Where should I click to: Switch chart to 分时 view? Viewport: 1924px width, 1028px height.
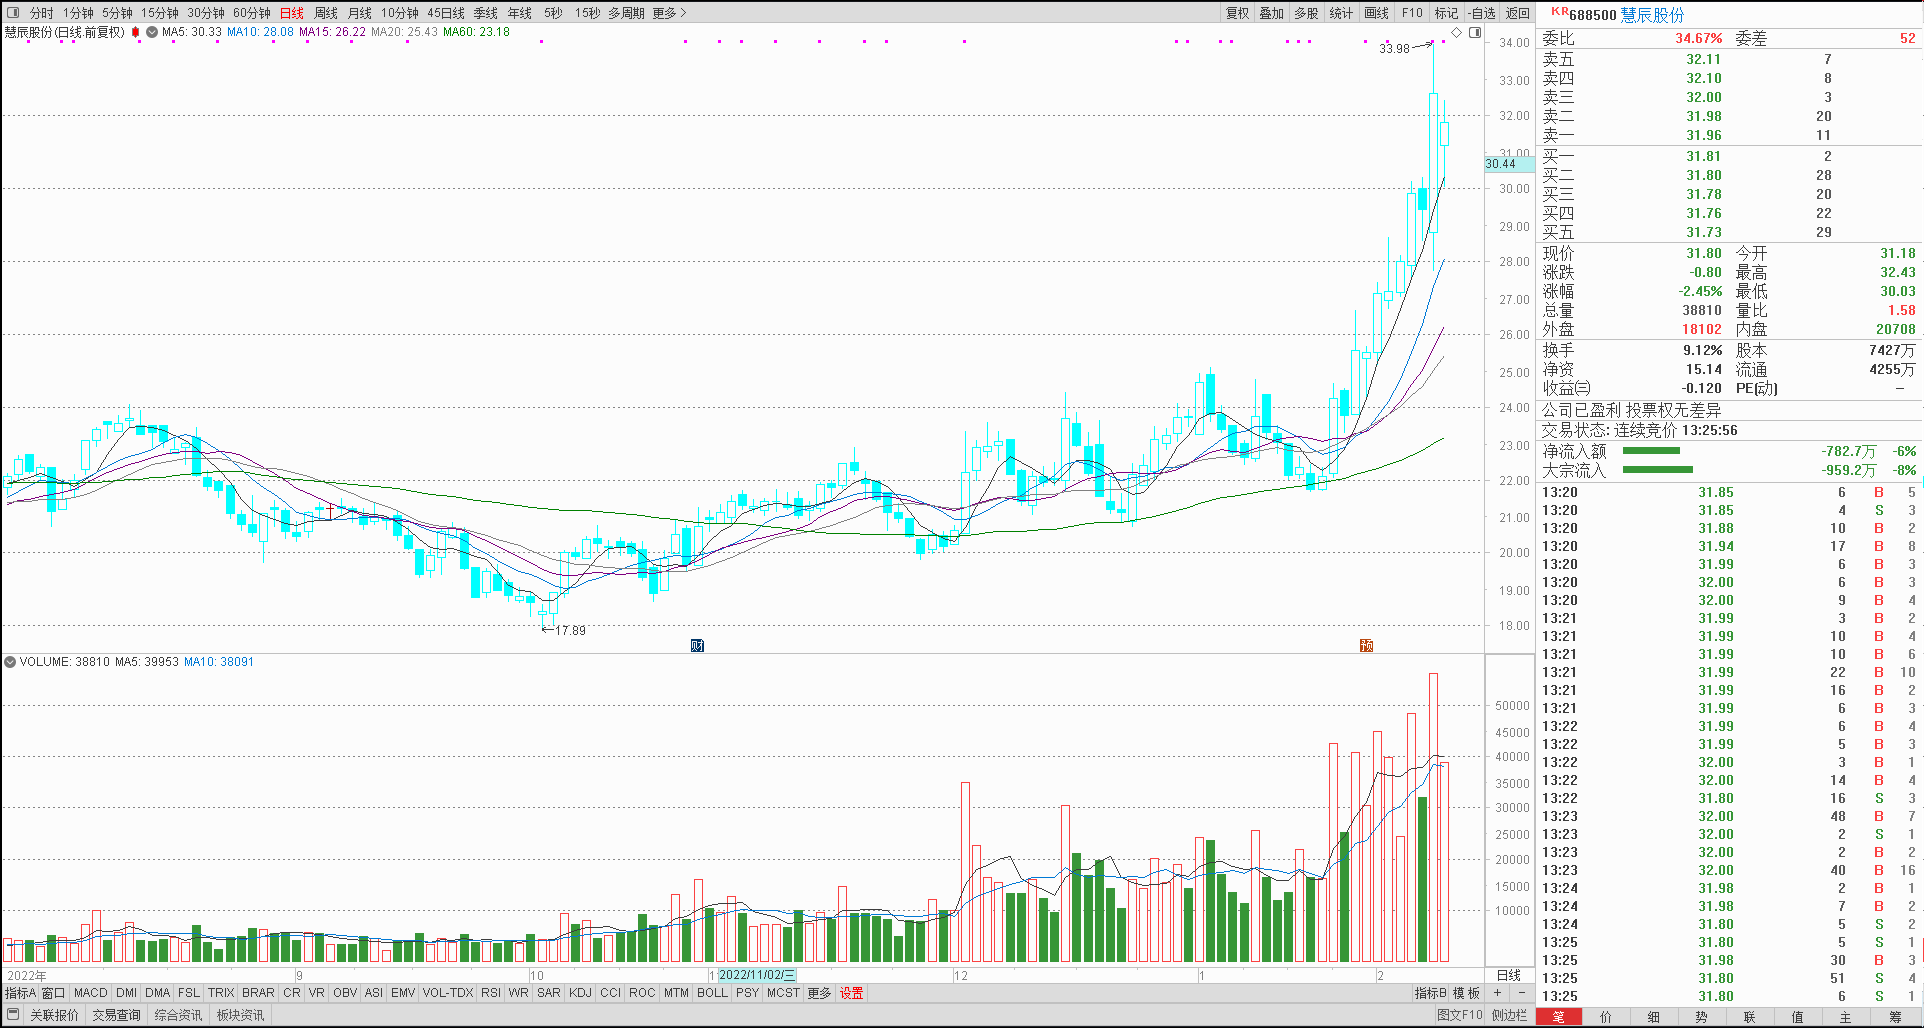[42, 13]
